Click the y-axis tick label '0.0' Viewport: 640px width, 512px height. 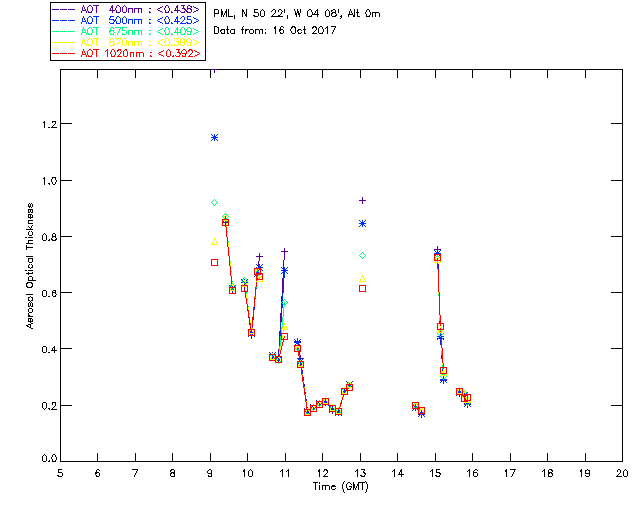[x=49, y=458]
